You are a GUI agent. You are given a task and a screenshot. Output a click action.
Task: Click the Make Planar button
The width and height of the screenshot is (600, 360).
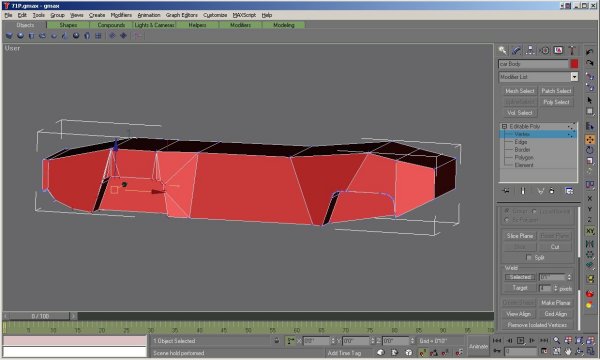pyautogui.click(x=556, y=303)
